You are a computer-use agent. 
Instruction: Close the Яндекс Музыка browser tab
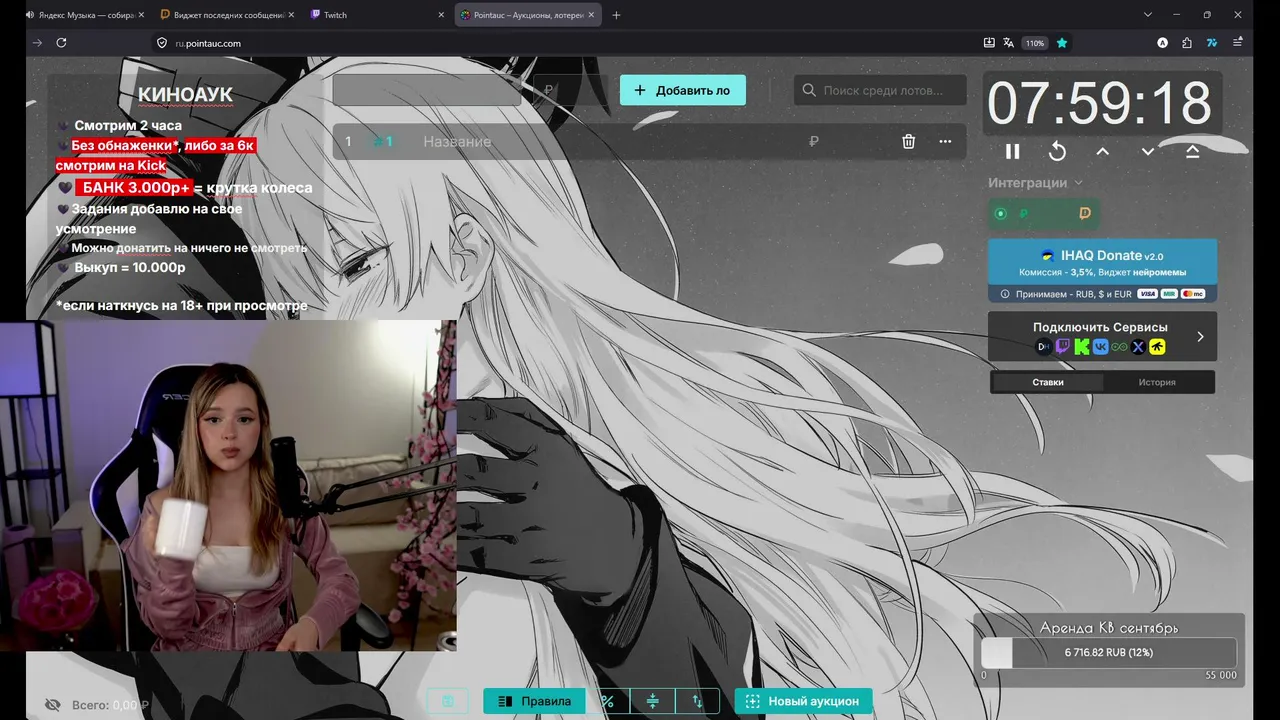(141, 15)
